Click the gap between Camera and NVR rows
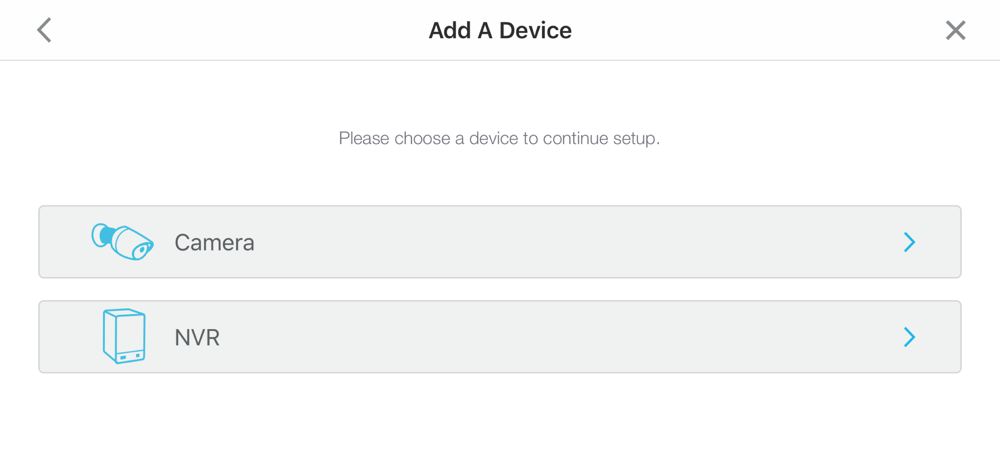 [500, 289]
